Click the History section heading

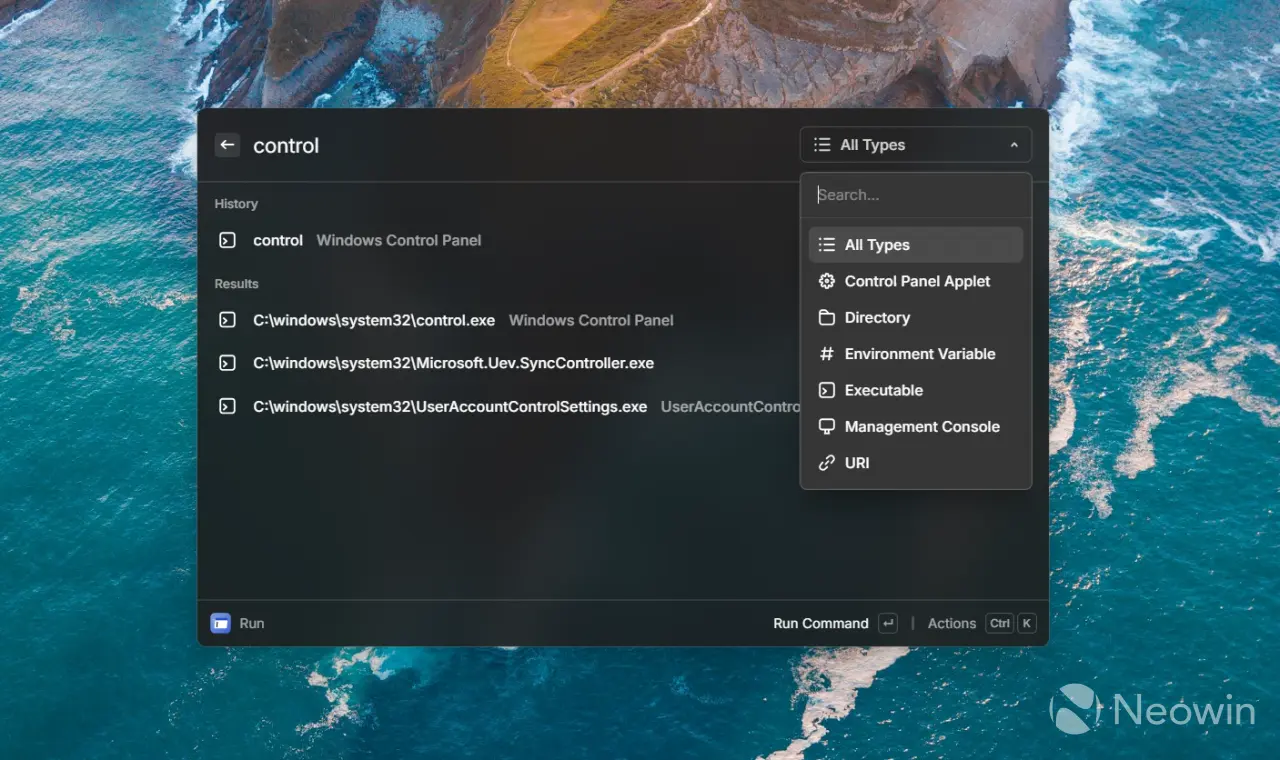point(236,204)
